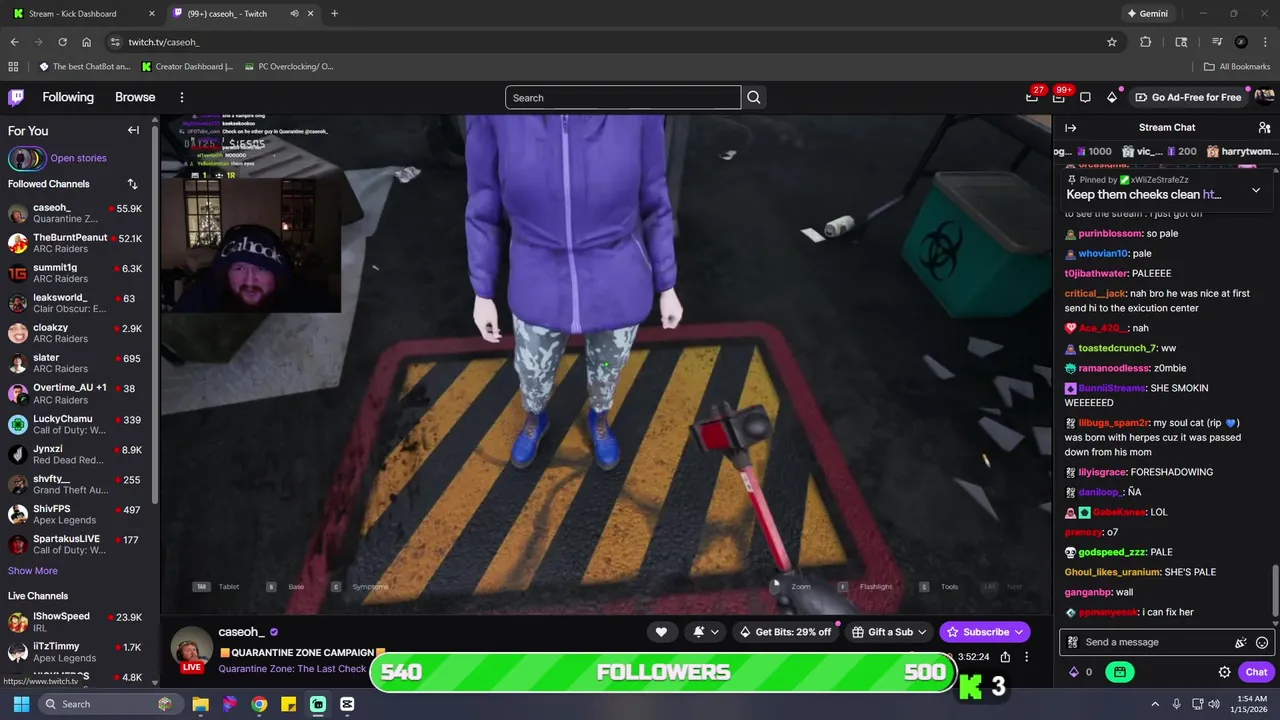Show hidden tray icons chevron
The height and width of the screenshot is (720, 1280).
(x=1155, y=704)
